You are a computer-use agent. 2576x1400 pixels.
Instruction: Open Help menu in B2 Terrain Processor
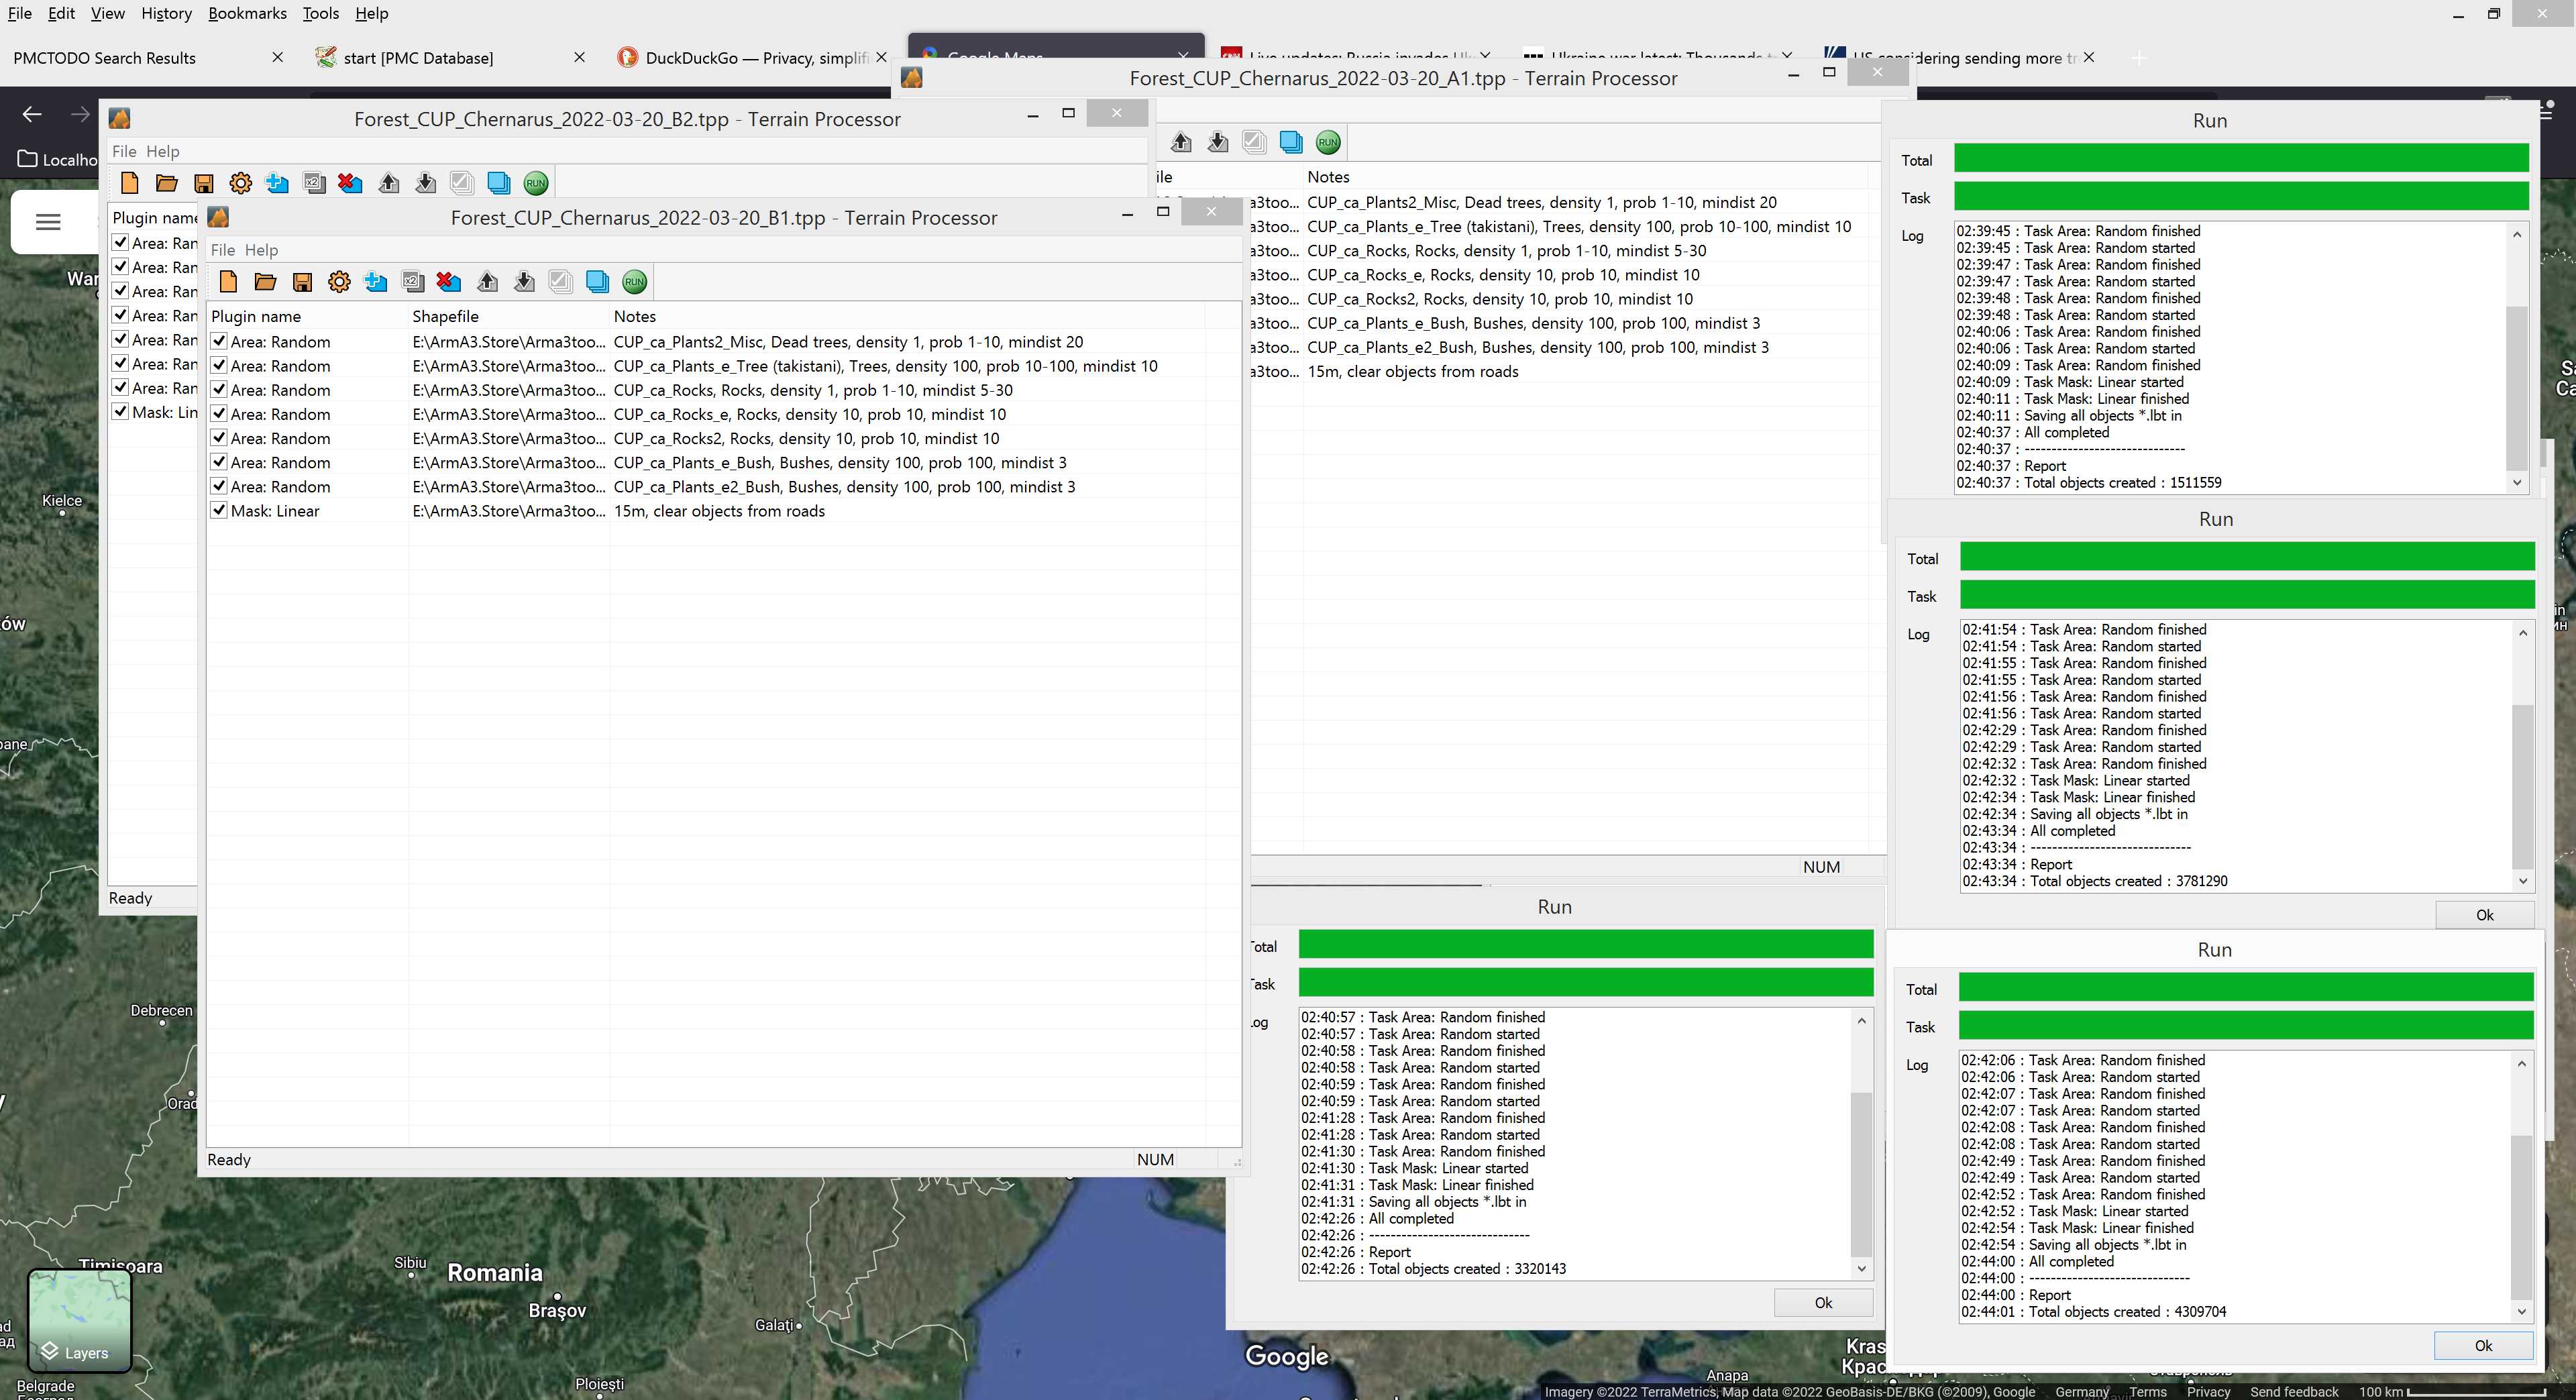[162, 151]
